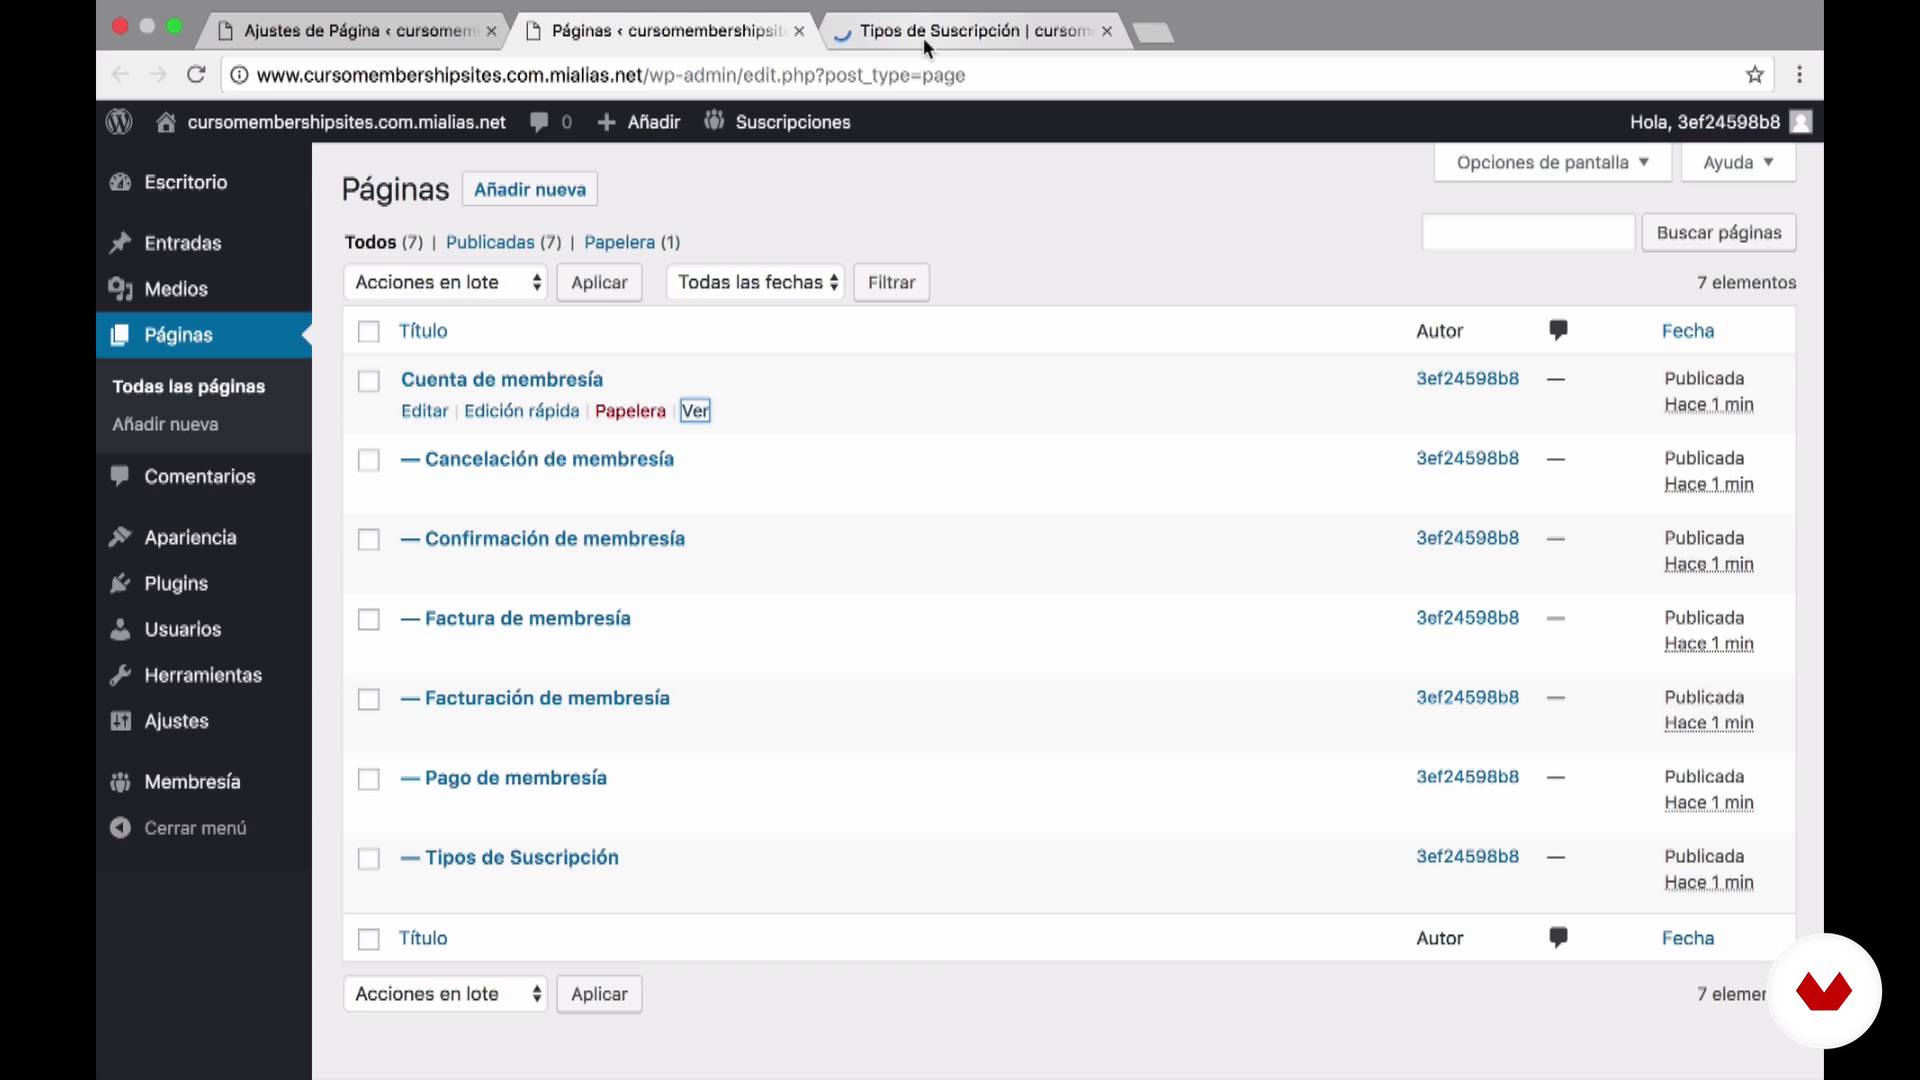Click the Filtrar button

(891, 282)
